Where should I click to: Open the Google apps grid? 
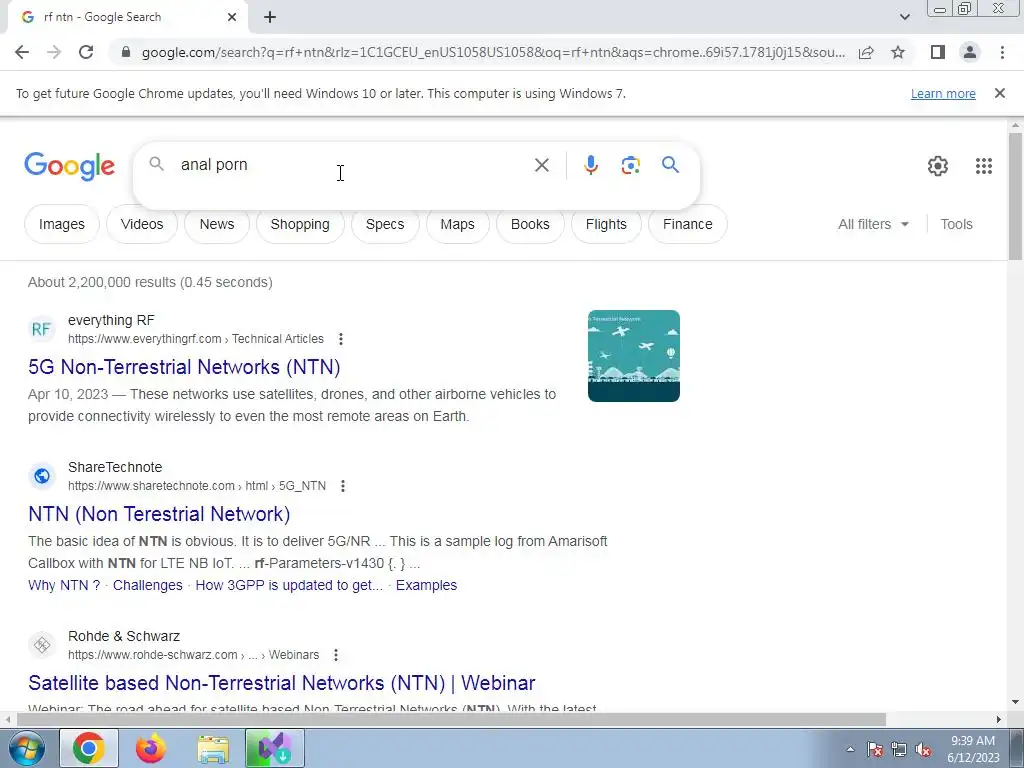click(984, 166)
